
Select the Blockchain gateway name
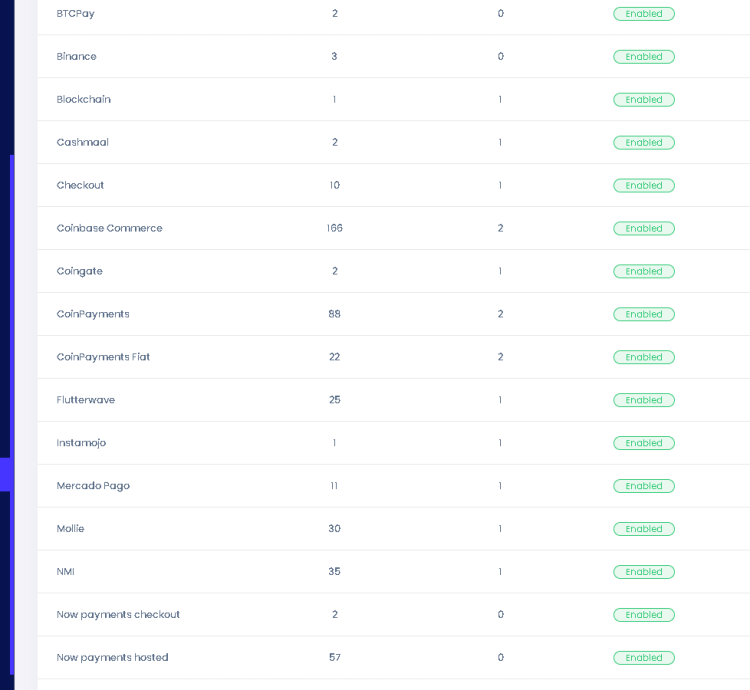tap(84, 100)
